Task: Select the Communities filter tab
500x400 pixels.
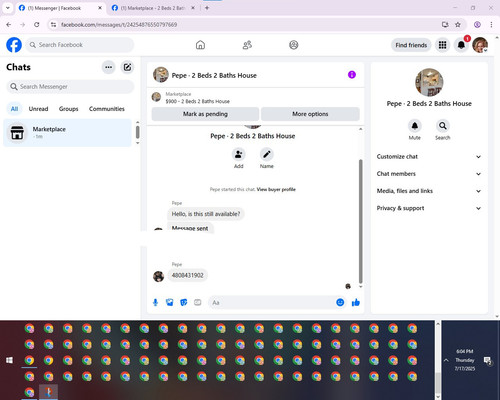Action: tap(107, 109)
